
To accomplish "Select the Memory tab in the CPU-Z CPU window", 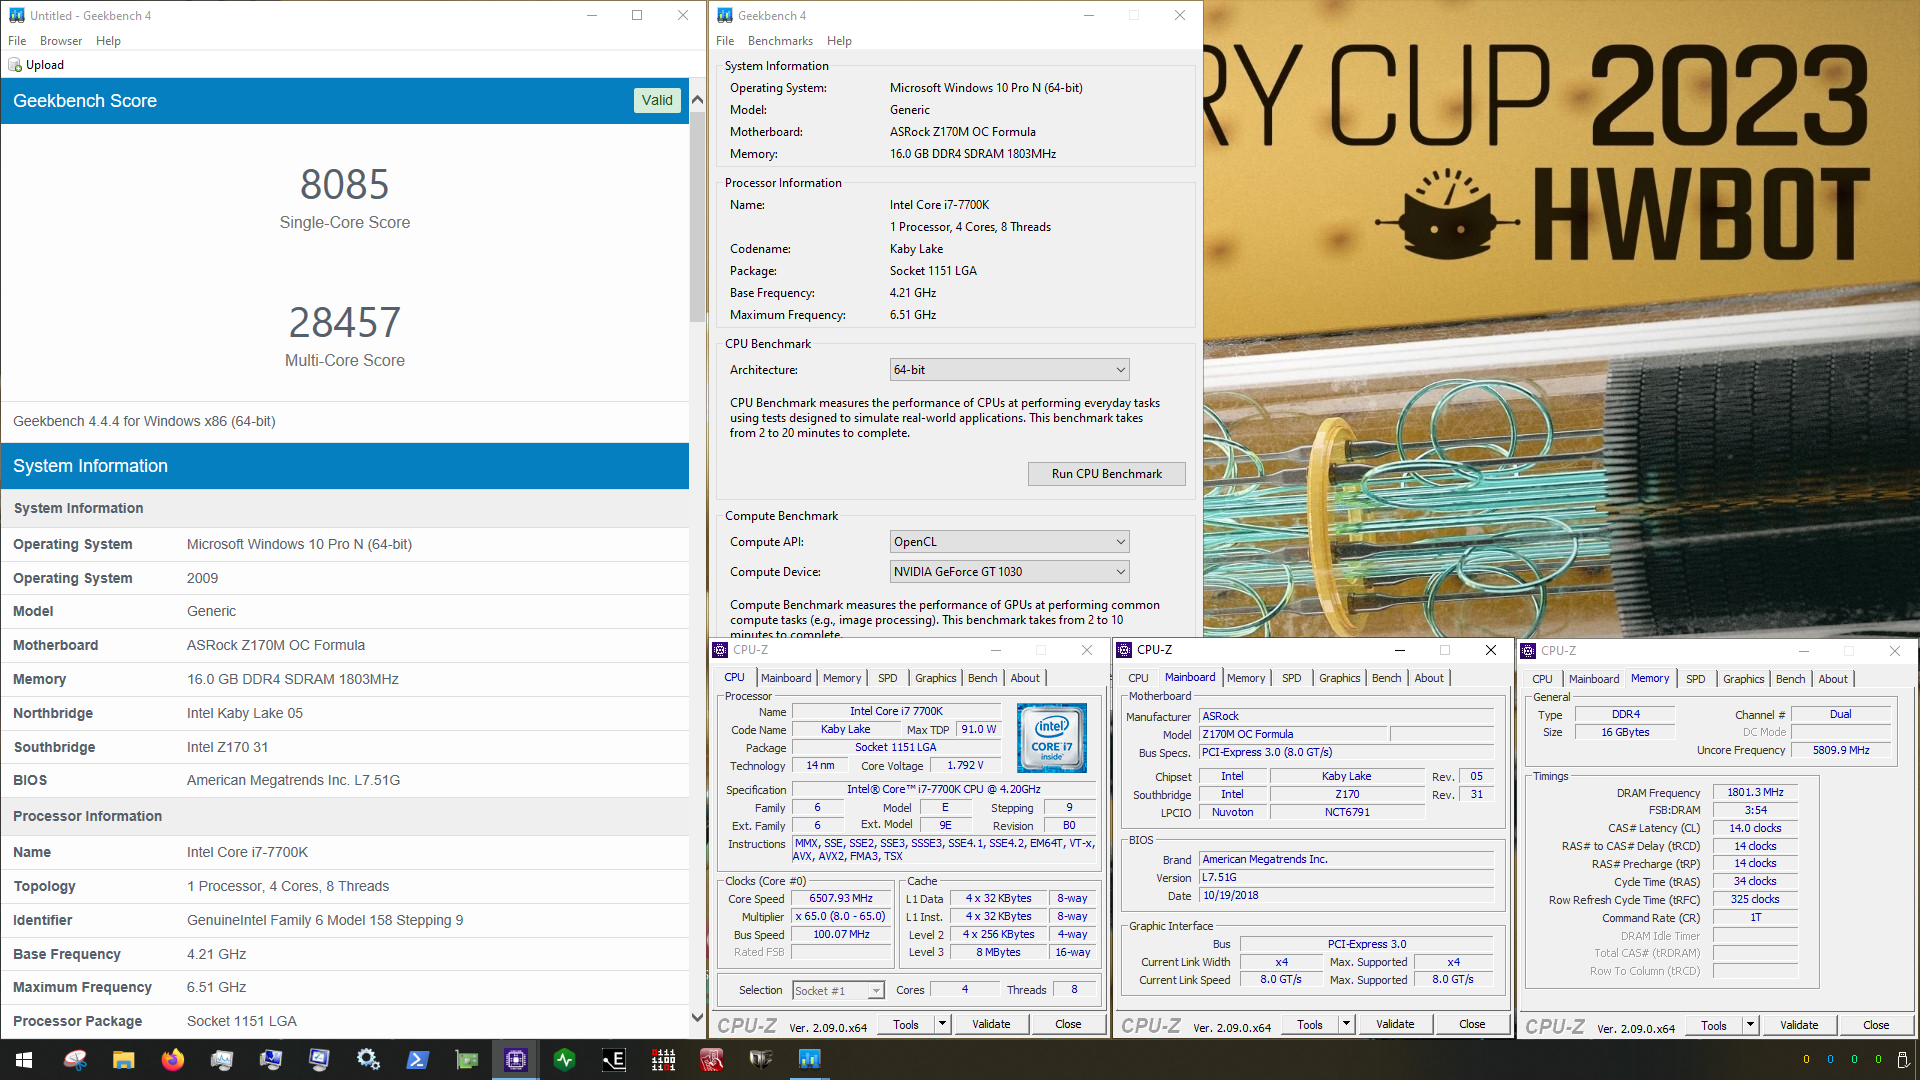I will (842, 678).
